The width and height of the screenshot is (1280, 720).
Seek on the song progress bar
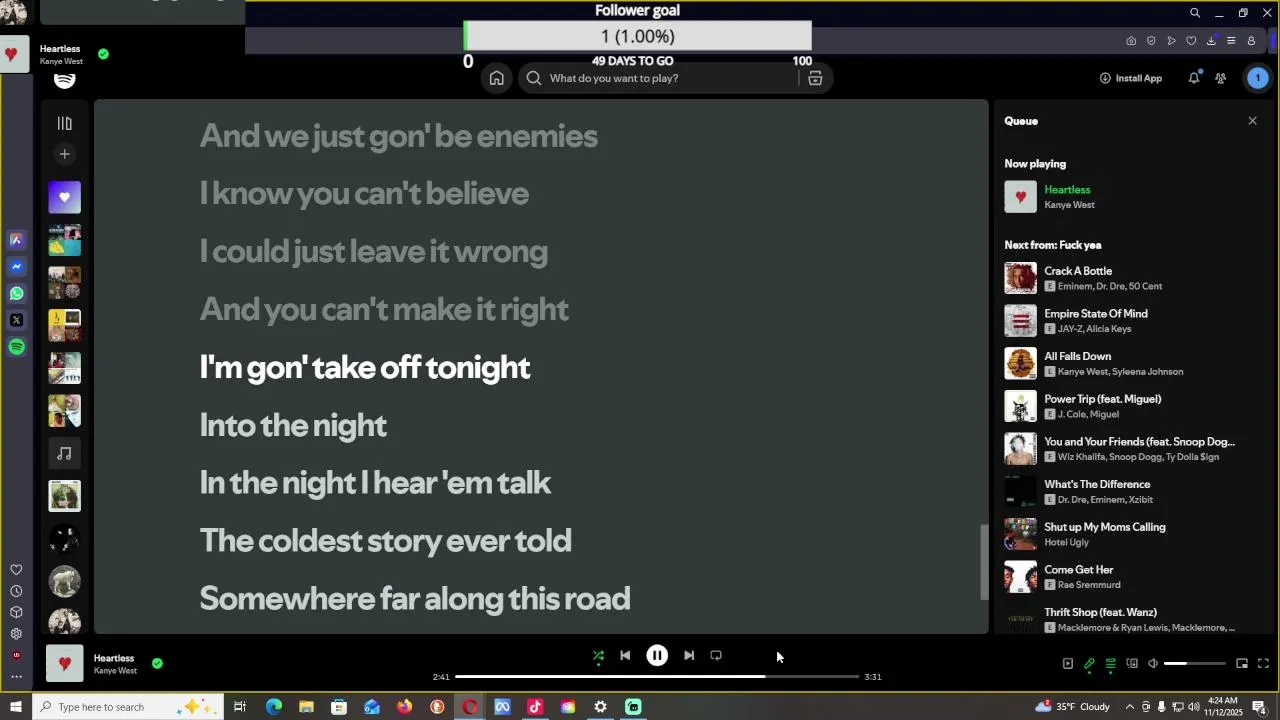coord(657,677)
